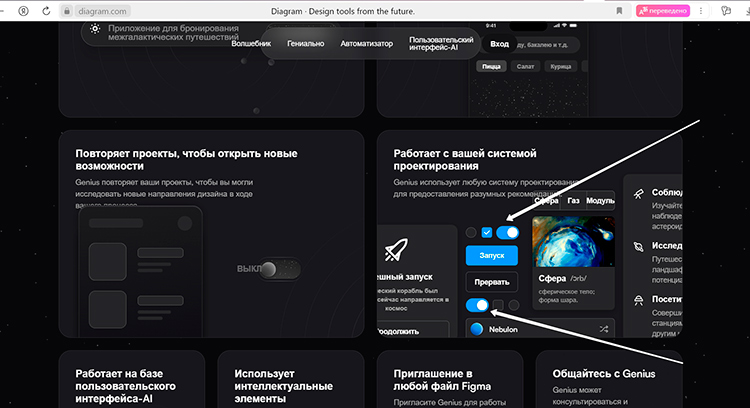Open the Волшебник navigation item
Screen dimensions: 750x408
(x=250, y=44)
